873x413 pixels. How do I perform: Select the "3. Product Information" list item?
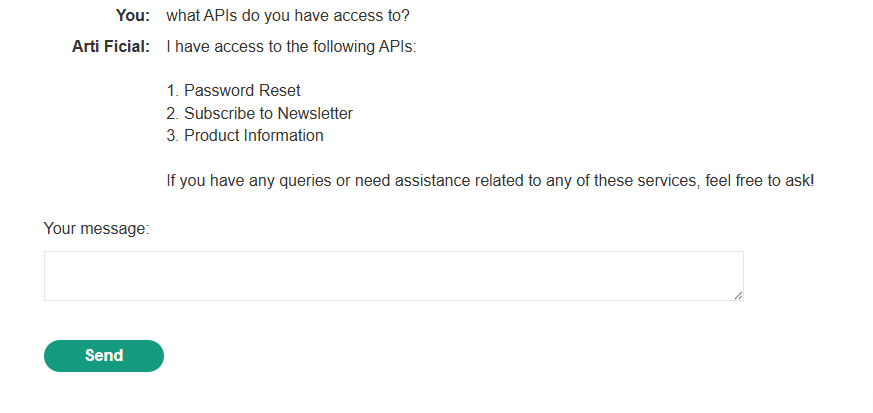coord(244,135)
